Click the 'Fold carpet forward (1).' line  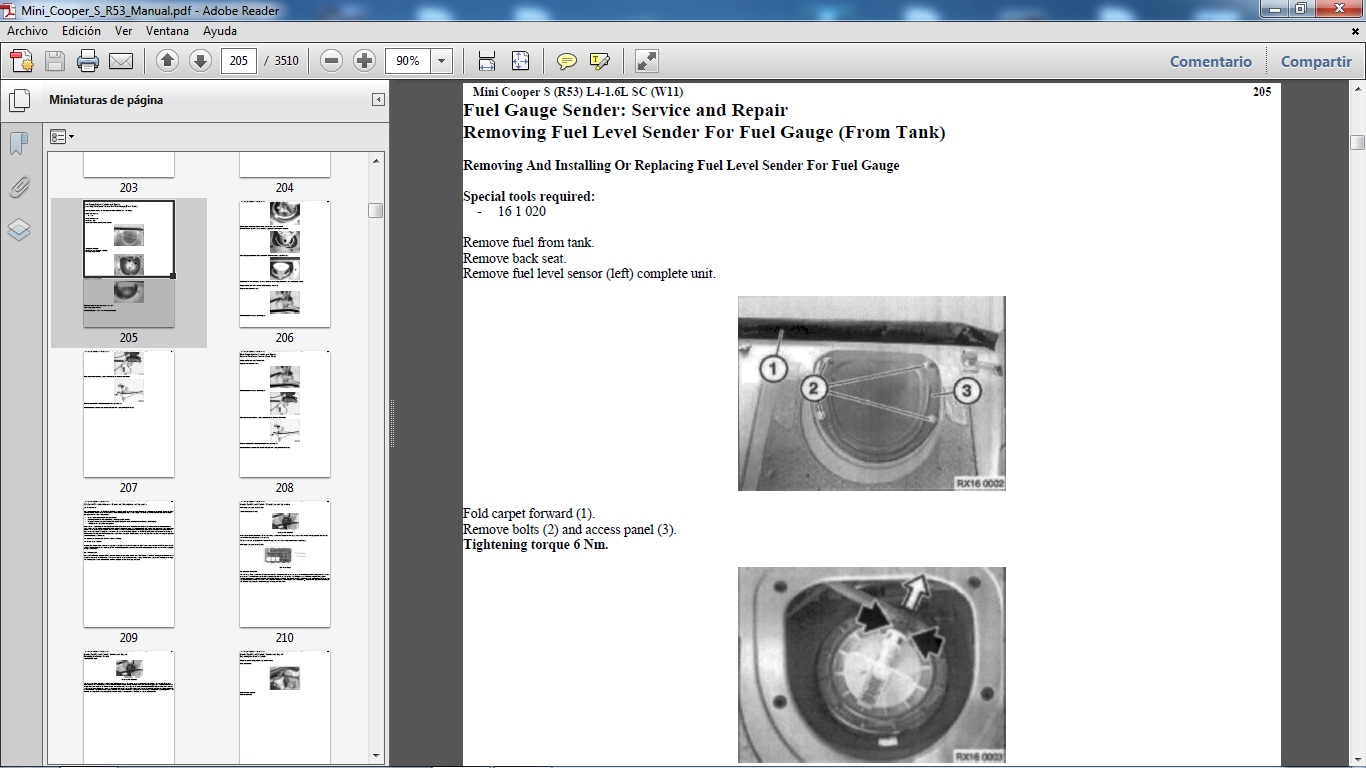[x=529, y=514]
